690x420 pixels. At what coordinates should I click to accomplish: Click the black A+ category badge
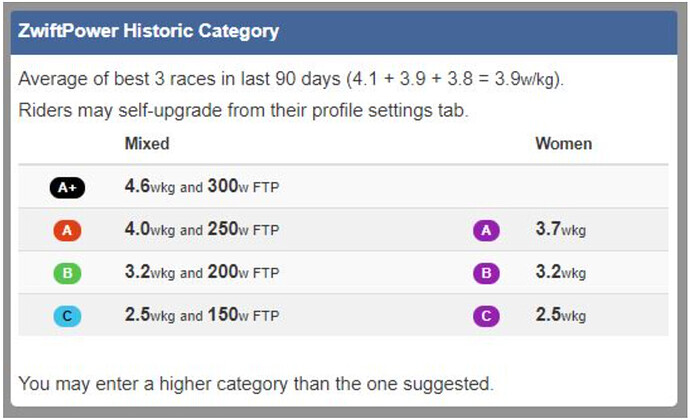(67, 188)
